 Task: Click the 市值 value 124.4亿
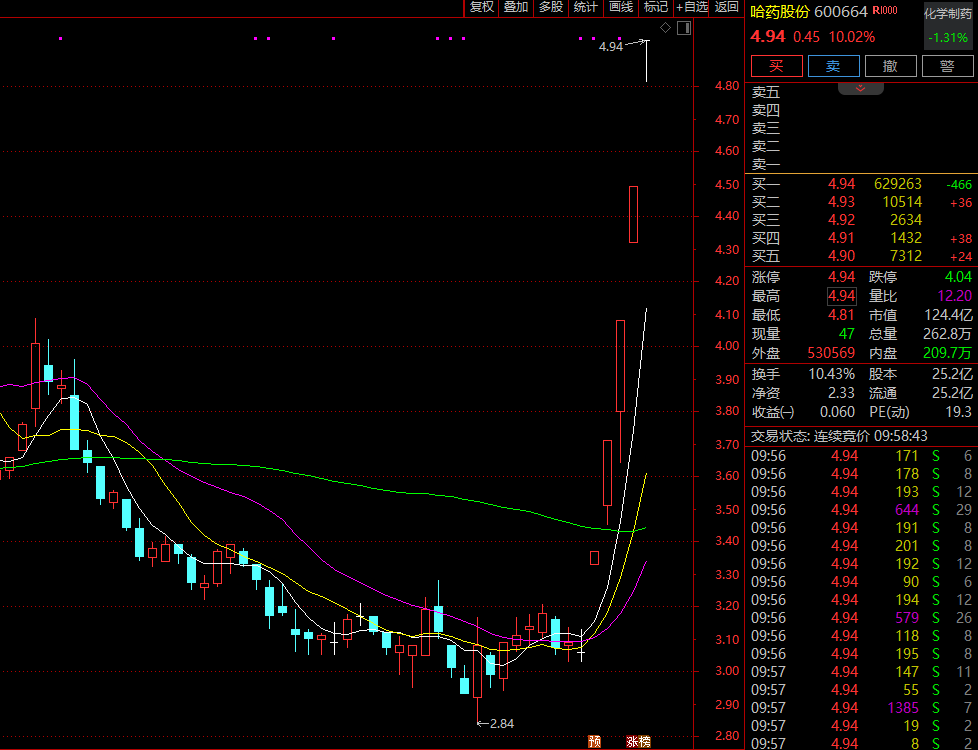point(948,315)
